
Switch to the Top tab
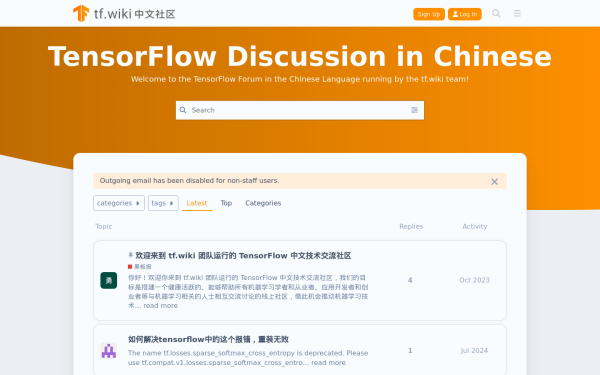point(226,203)
